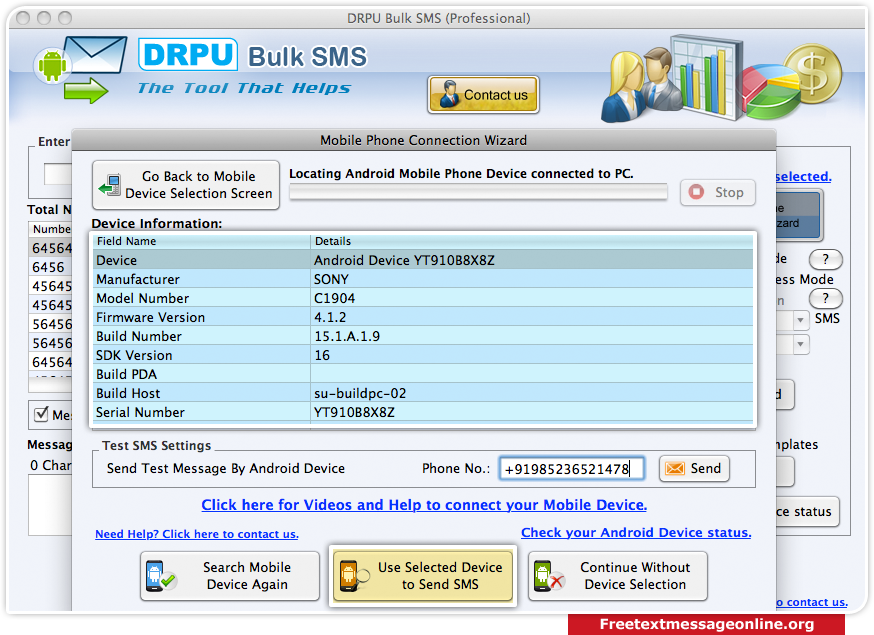Click Search Mobile Device Again
This screenshot has height=635, width=874.
(x=230, y=576)
